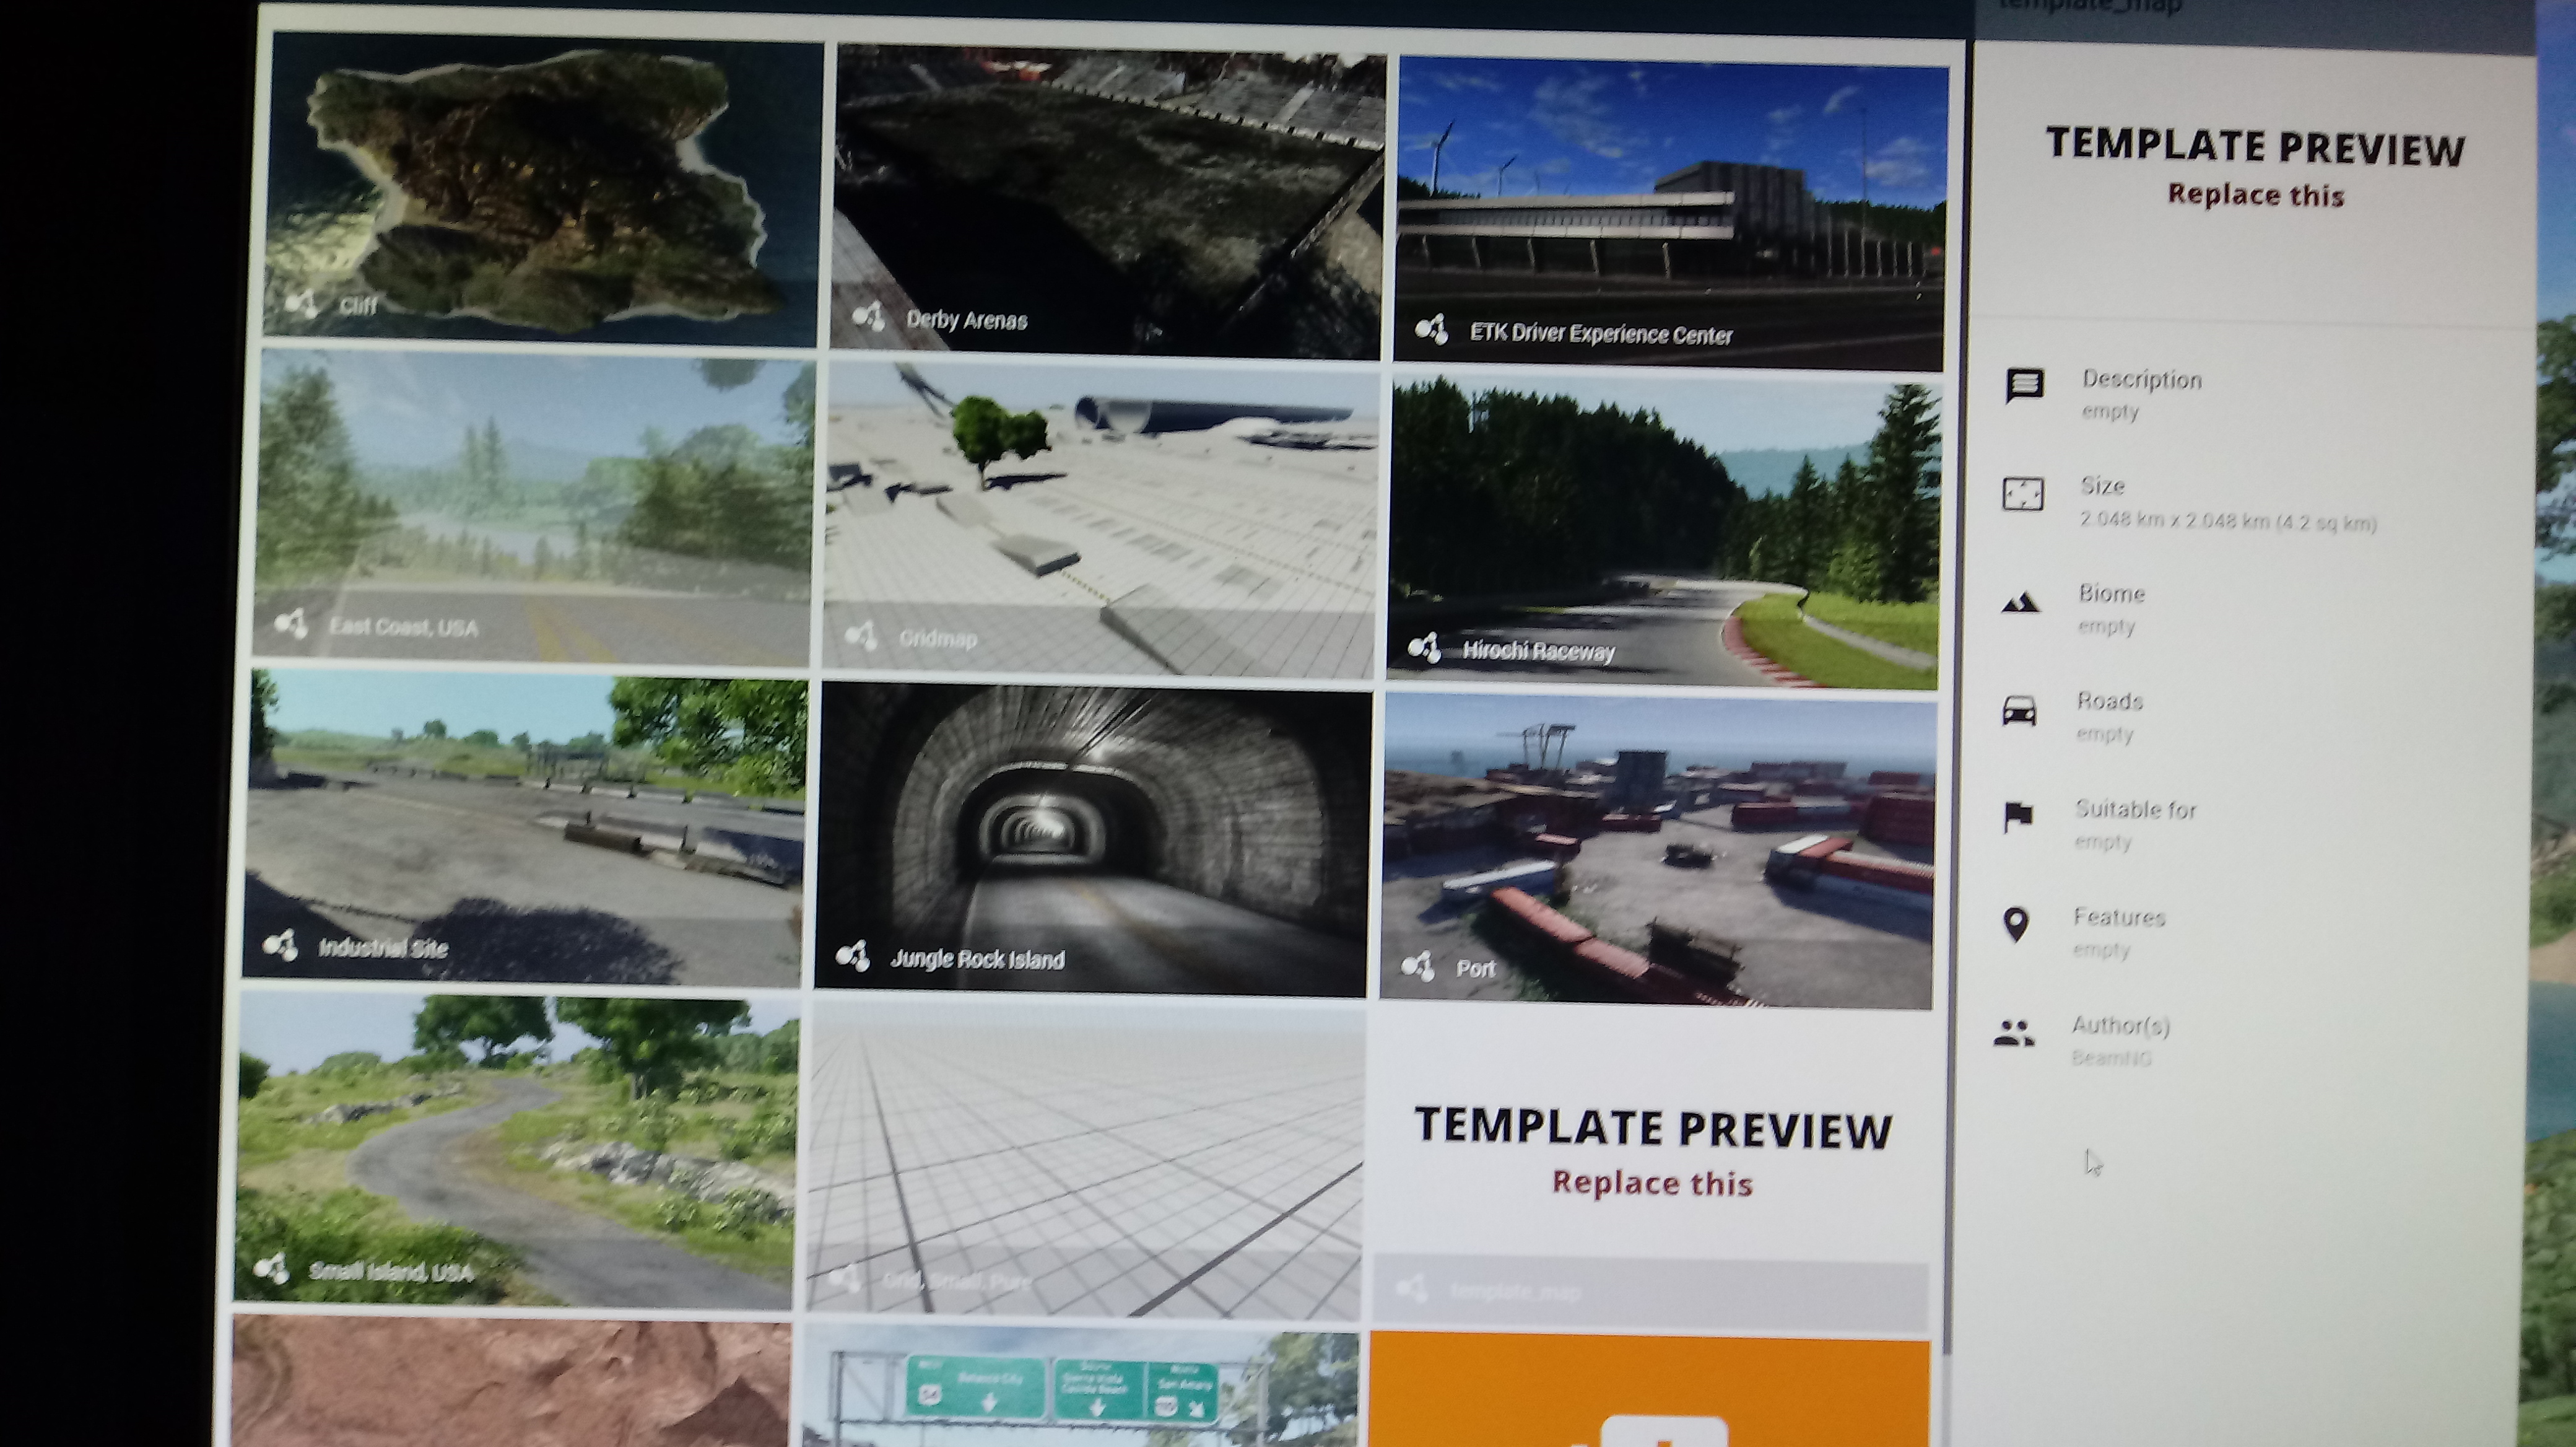Image resolution: width=2576 pixels, height=1447 pixels.
Task: Select the Industrial Site map
Action: (x=524, y=828)
